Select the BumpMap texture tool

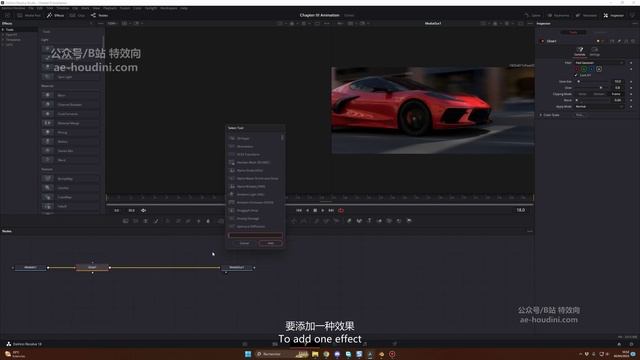coord(70,179)
